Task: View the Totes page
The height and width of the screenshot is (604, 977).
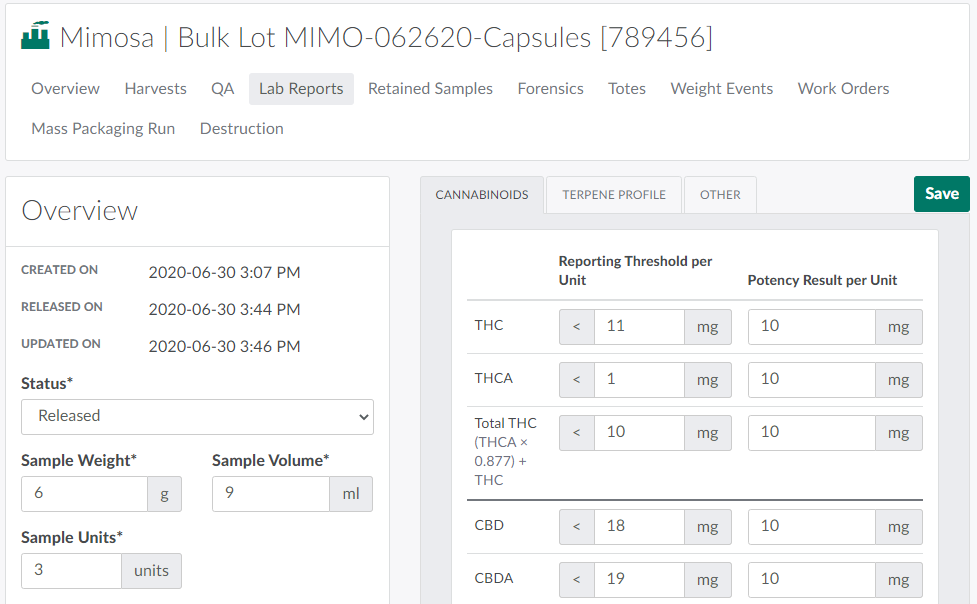Action: [x=627, y=89]
